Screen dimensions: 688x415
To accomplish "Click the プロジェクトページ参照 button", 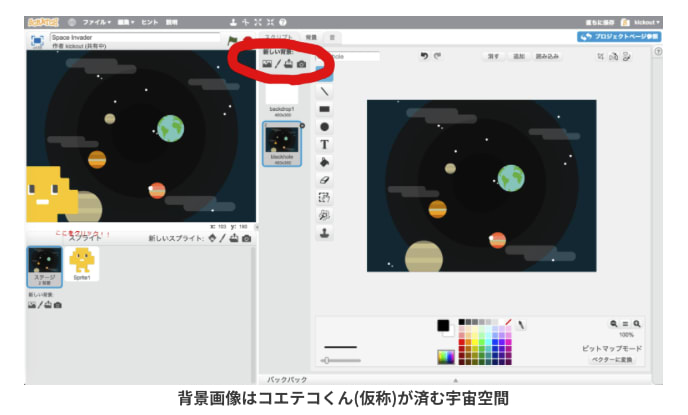I will 619,37.
